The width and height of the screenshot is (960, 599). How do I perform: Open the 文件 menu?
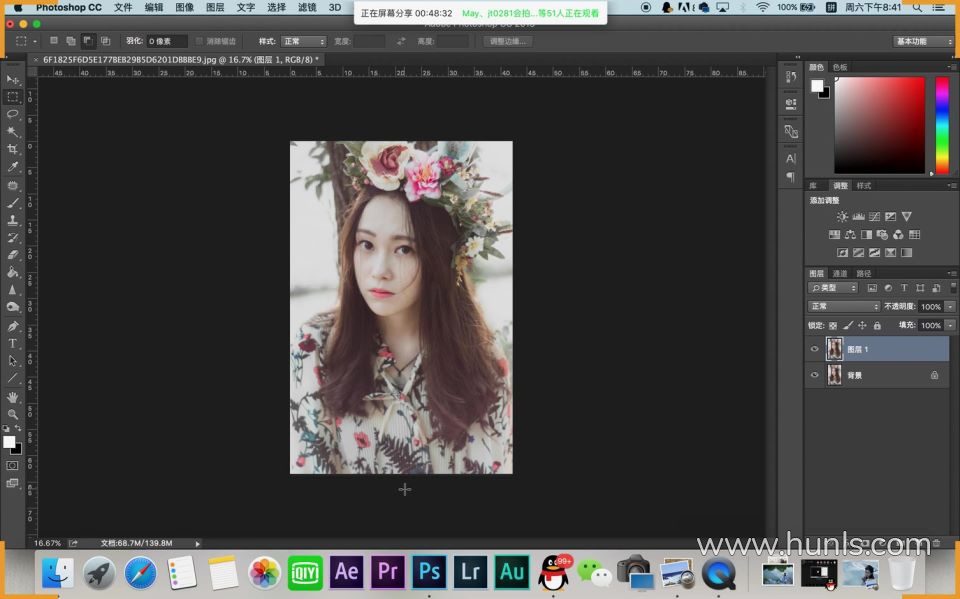pyautogui.click(x=123, y=7)
